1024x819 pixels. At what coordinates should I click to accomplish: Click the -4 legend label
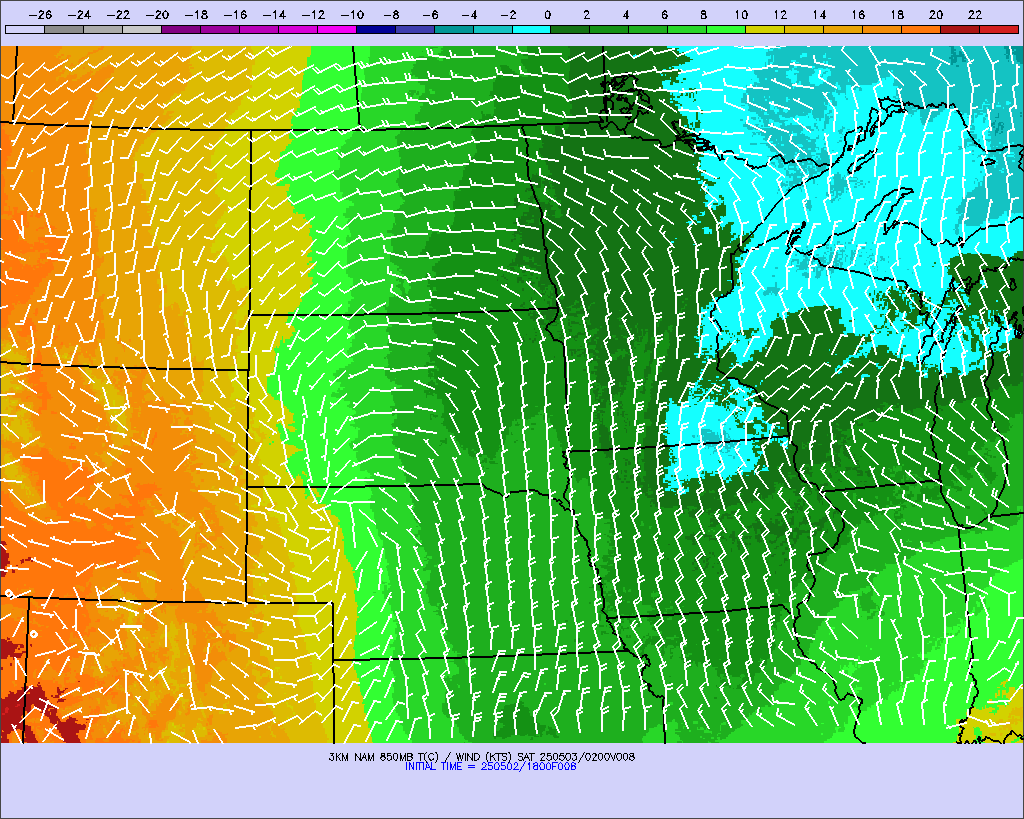[x=469, y=14]
